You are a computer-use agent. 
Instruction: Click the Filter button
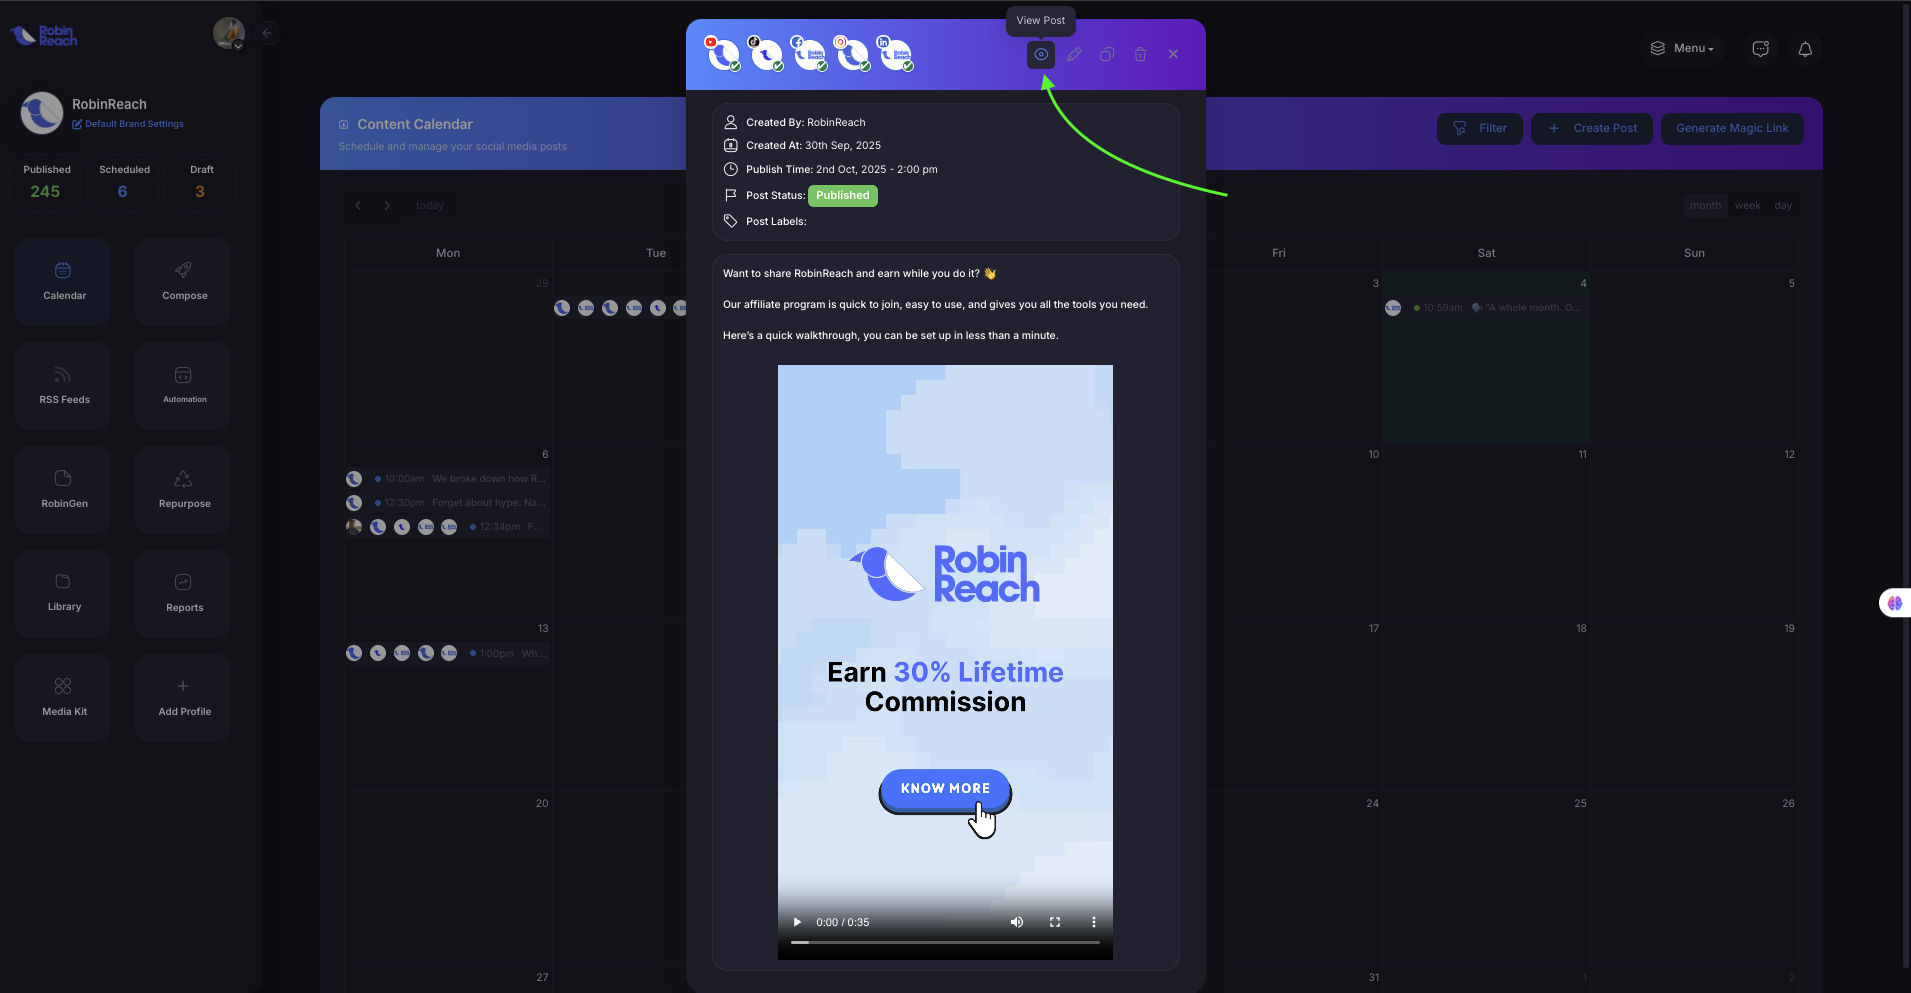1480,128
